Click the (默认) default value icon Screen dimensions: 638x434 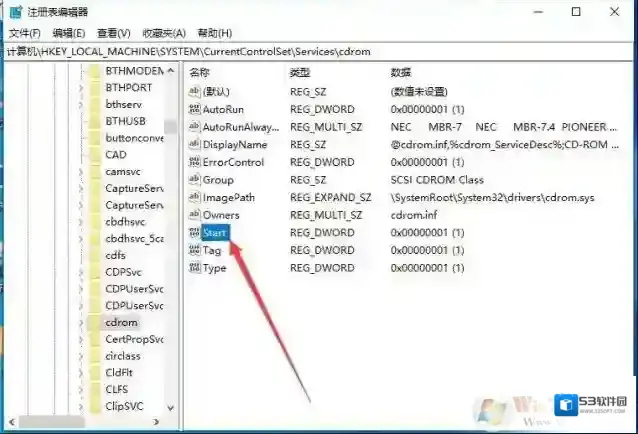[194, 91]
